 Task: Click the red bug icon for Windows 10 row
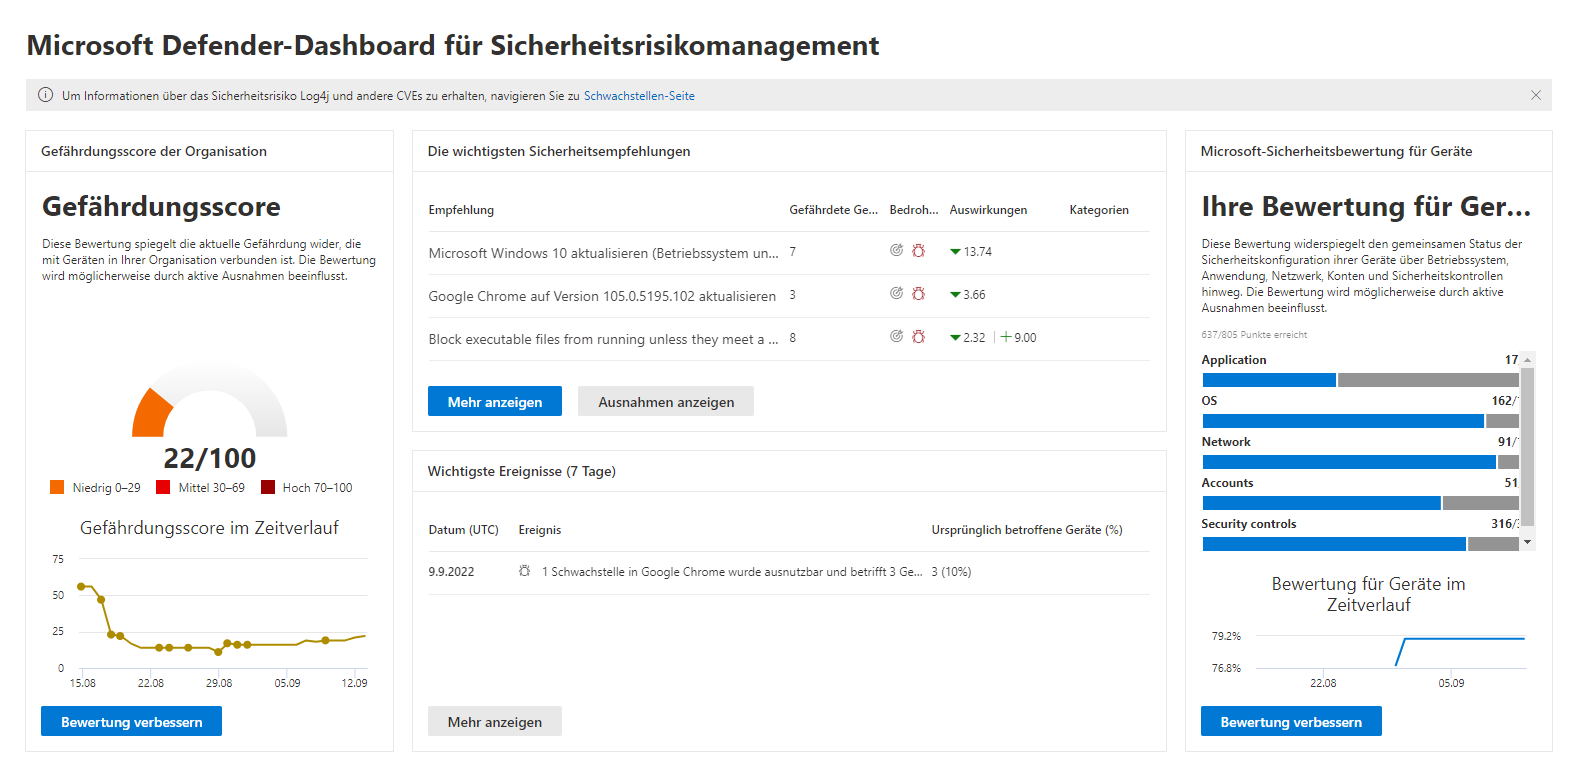click(918, 250)
